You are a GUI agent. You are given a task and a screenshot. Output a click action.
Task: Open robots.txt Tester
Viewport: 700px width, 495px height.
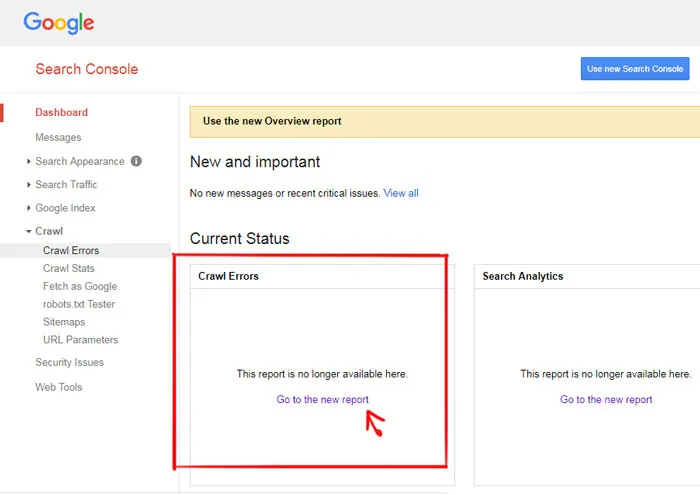coord(79,304)
